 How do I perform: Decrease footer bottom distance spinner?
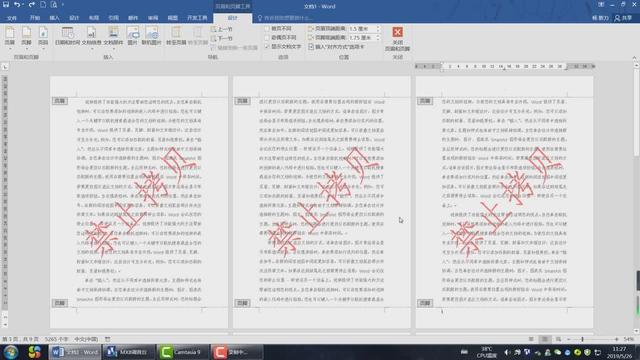(x=378, y=39)
